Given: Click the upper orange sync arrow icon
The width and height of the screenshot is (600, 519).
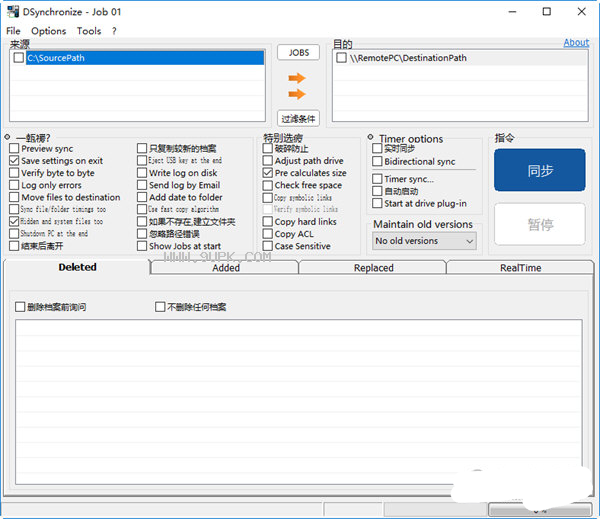Looking at the screenshot, I should [297, 78].
